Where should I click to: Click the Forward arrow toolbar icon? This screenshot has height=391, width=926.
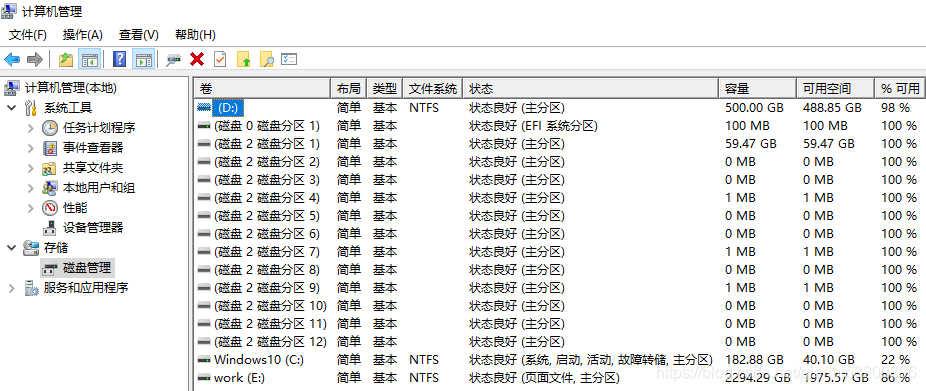35,59
